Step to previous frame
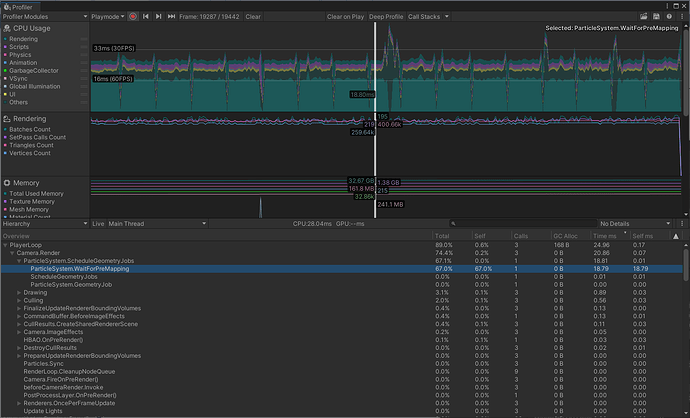 coord(147,17)
